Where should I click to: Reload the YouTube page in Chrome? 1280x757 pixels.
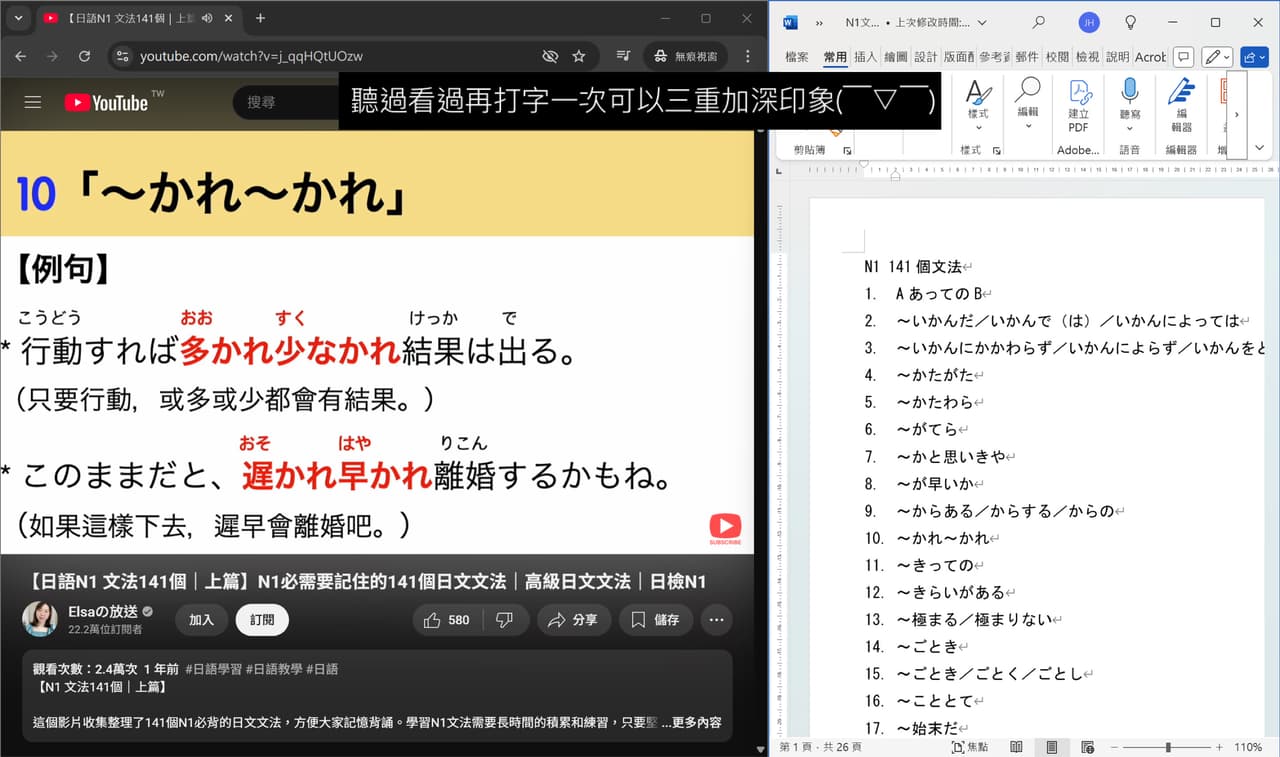pyautogui.click(x=84, y=56)
